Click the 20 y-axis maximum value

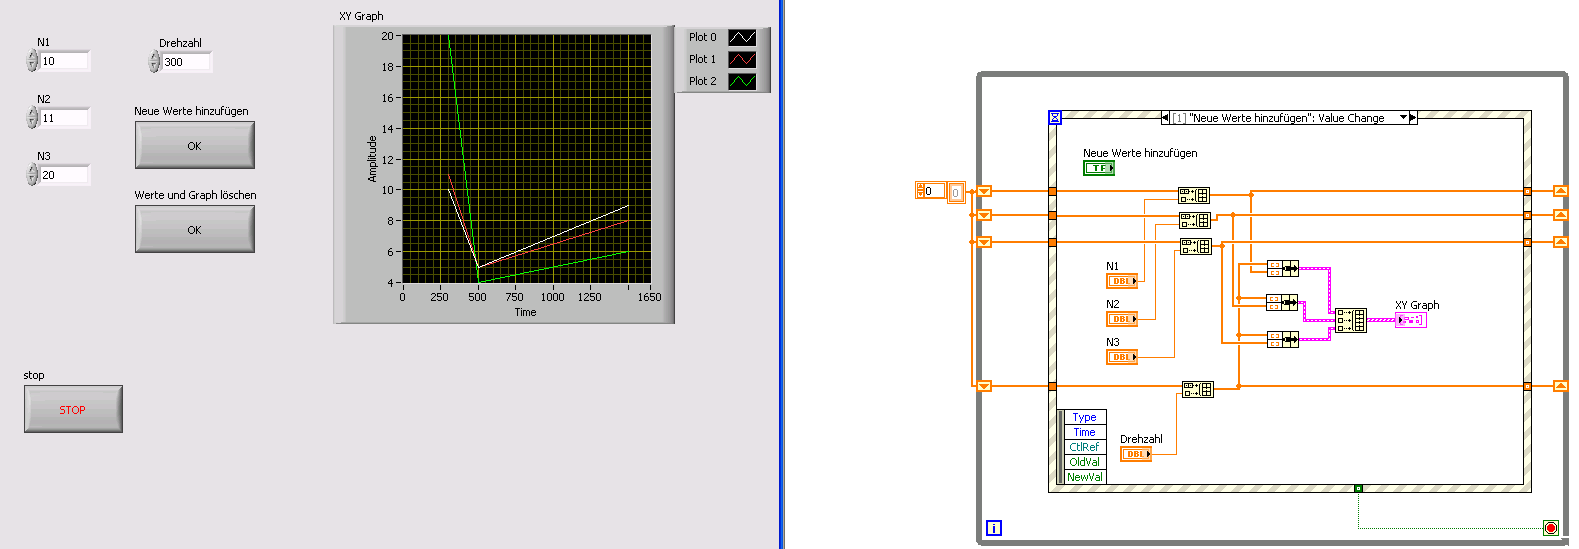click(387, 36)
